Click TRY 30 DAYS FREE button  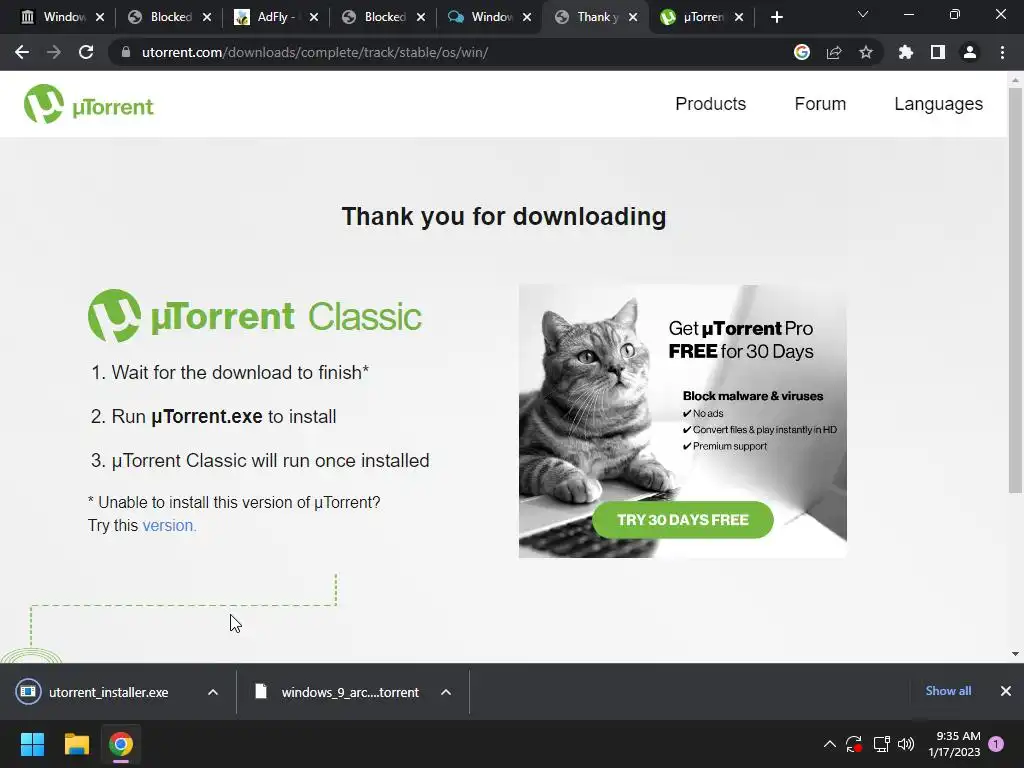(682, 520)
